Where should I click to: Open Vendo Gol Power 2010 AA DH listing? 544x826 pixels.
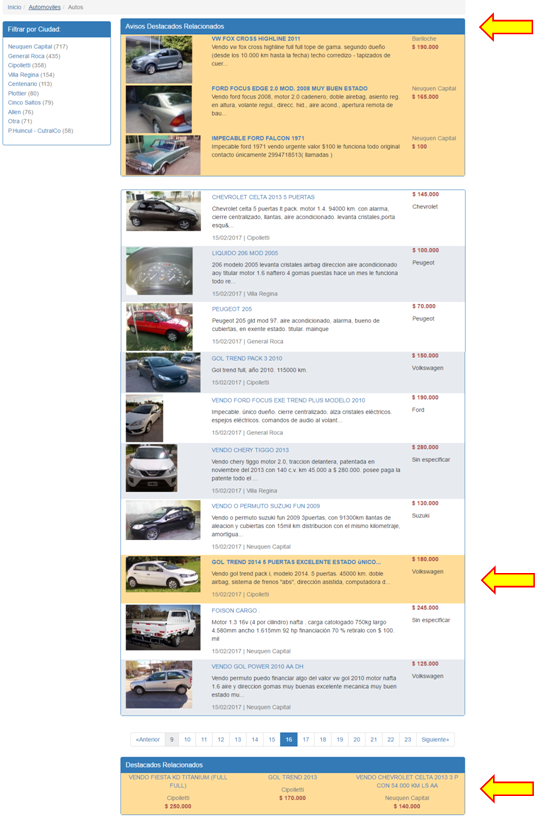pos(257,666)
